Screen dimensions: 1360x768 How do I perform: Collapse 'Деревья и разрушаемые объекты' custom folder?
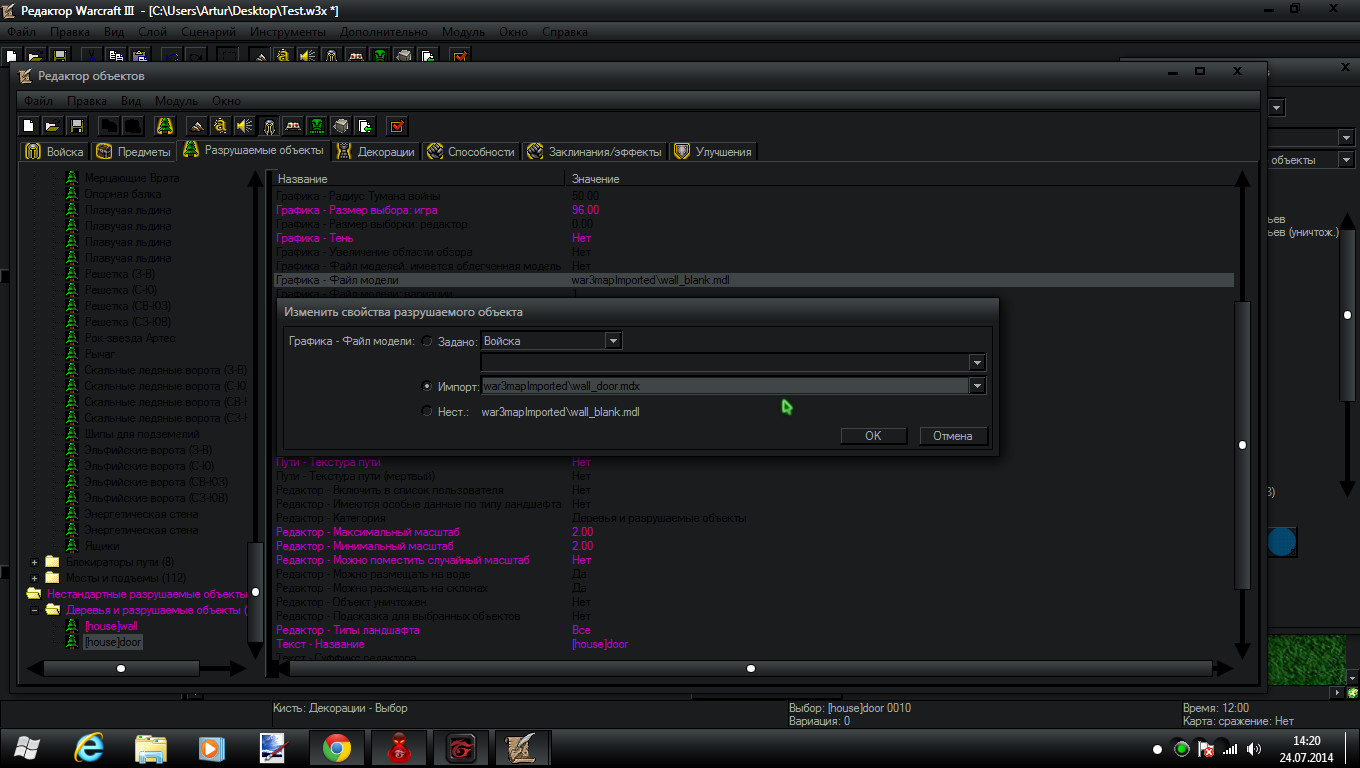pyautogui.click(x=35, y=610)
